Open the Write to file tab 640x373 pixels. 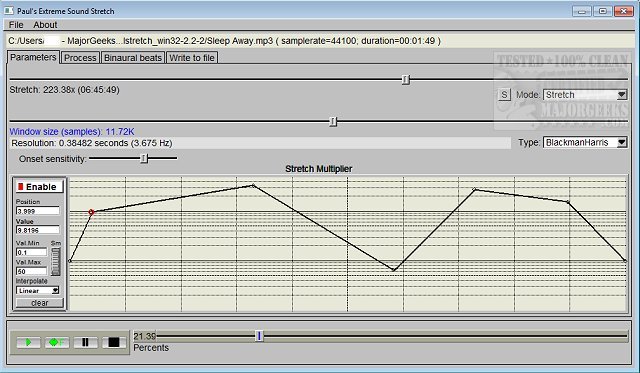192,58
